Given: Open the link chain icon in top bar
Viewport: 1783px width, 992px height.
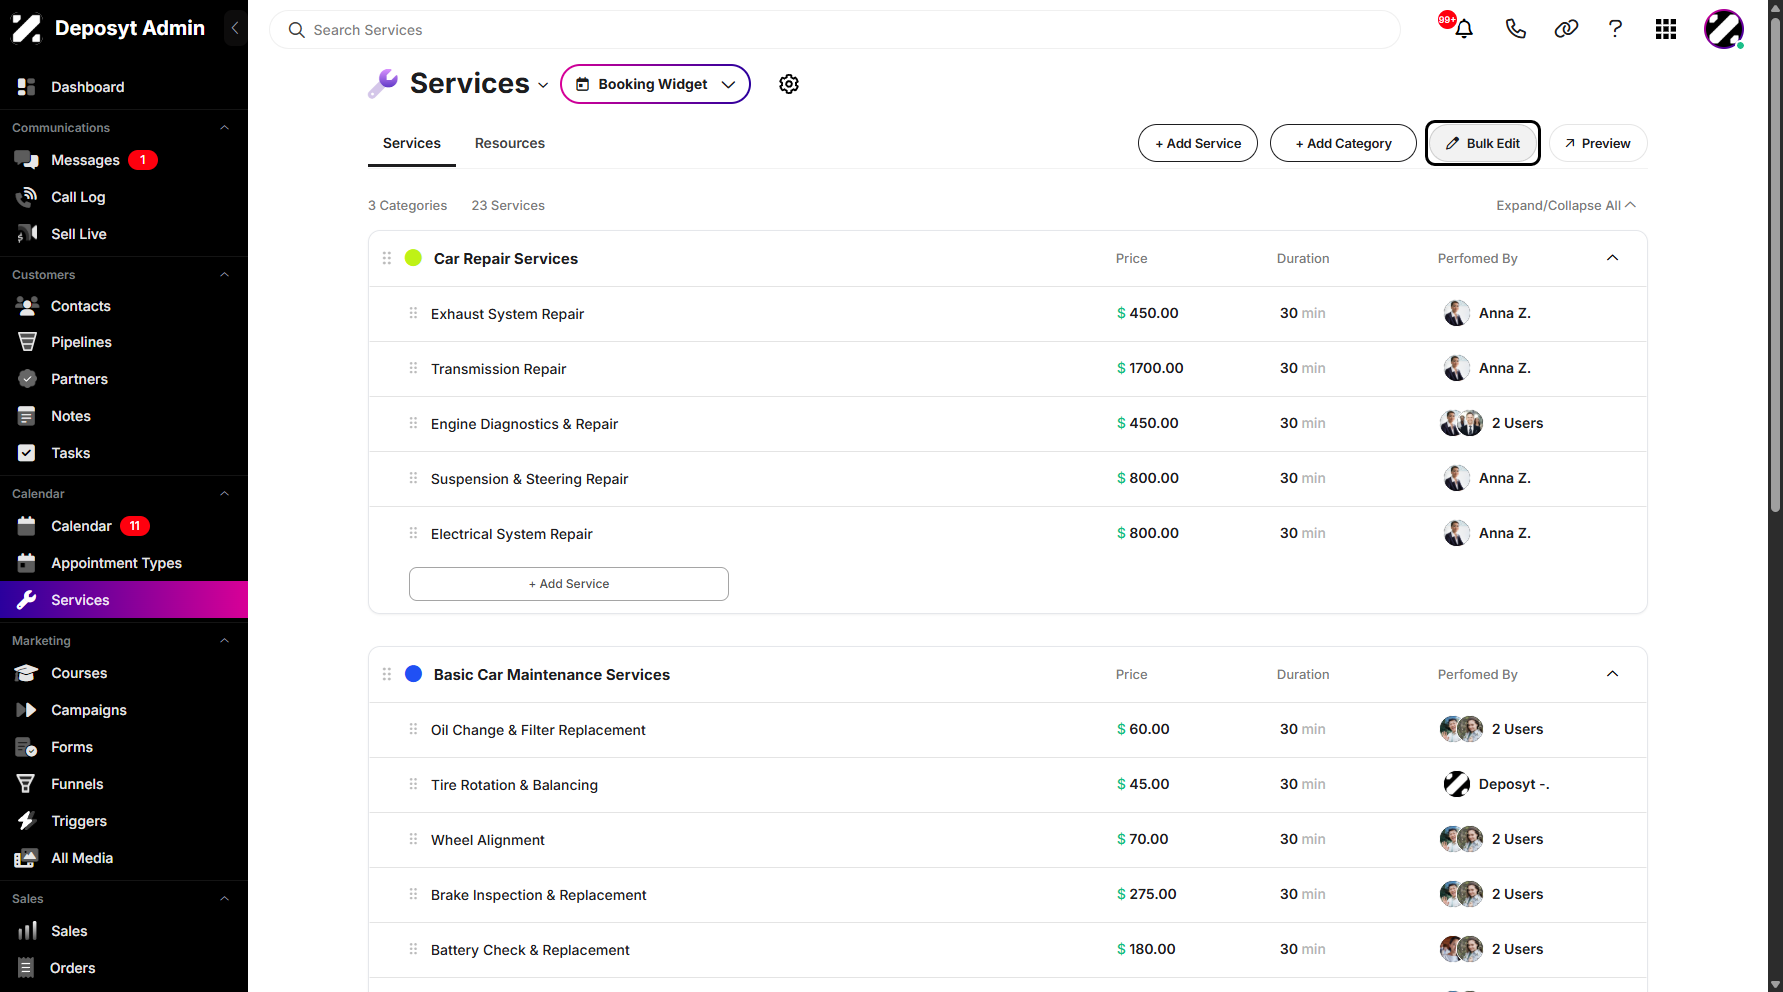Looking at the screenshot, I should [x=1566, y=29].
